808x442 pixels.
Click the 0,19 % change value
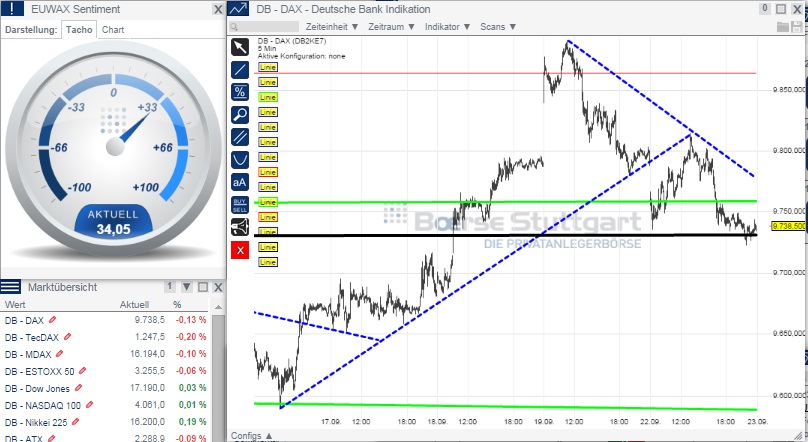tap(192, 422)
